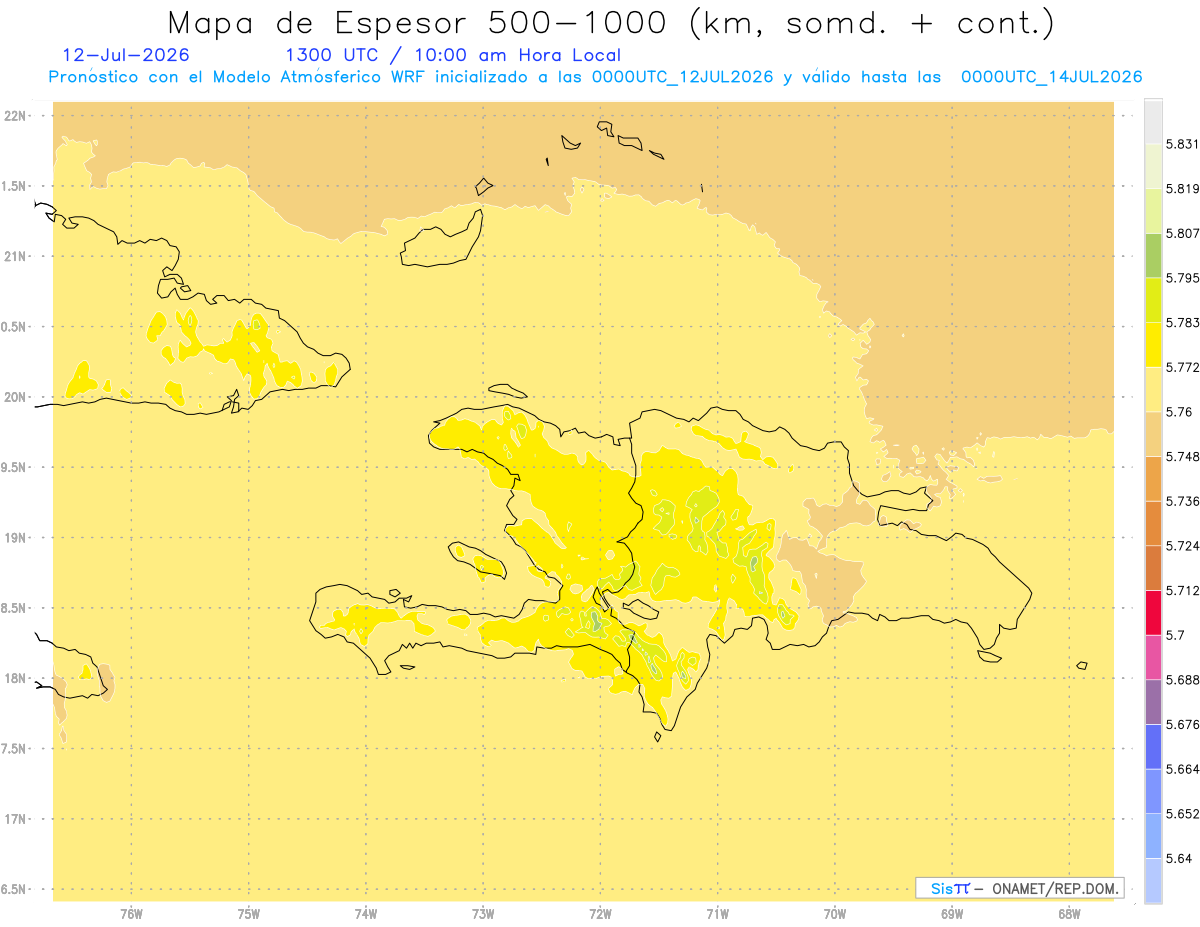Click legend value 5.652
This screenshot has width=1200, height=927.
[x=1182, y=814]
